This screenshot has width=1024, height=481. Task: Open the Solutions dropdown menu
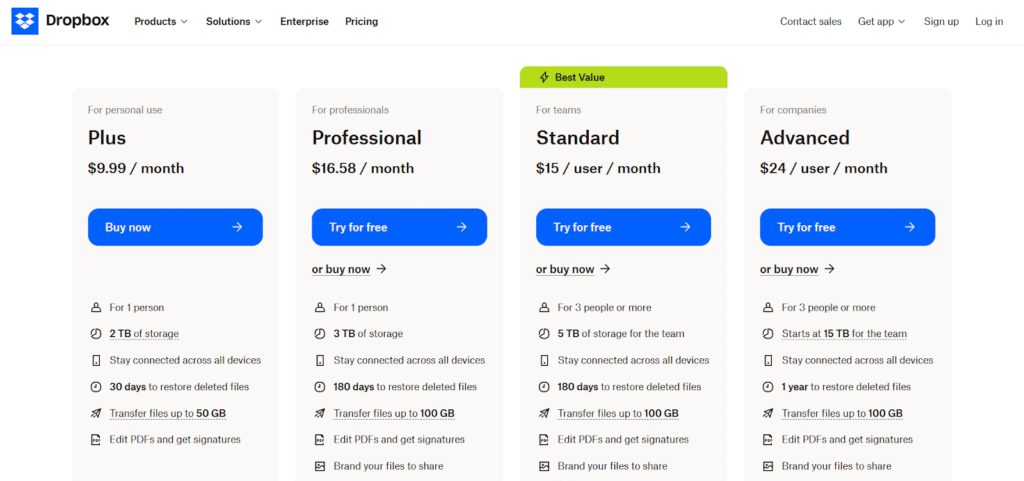(234, 21)
